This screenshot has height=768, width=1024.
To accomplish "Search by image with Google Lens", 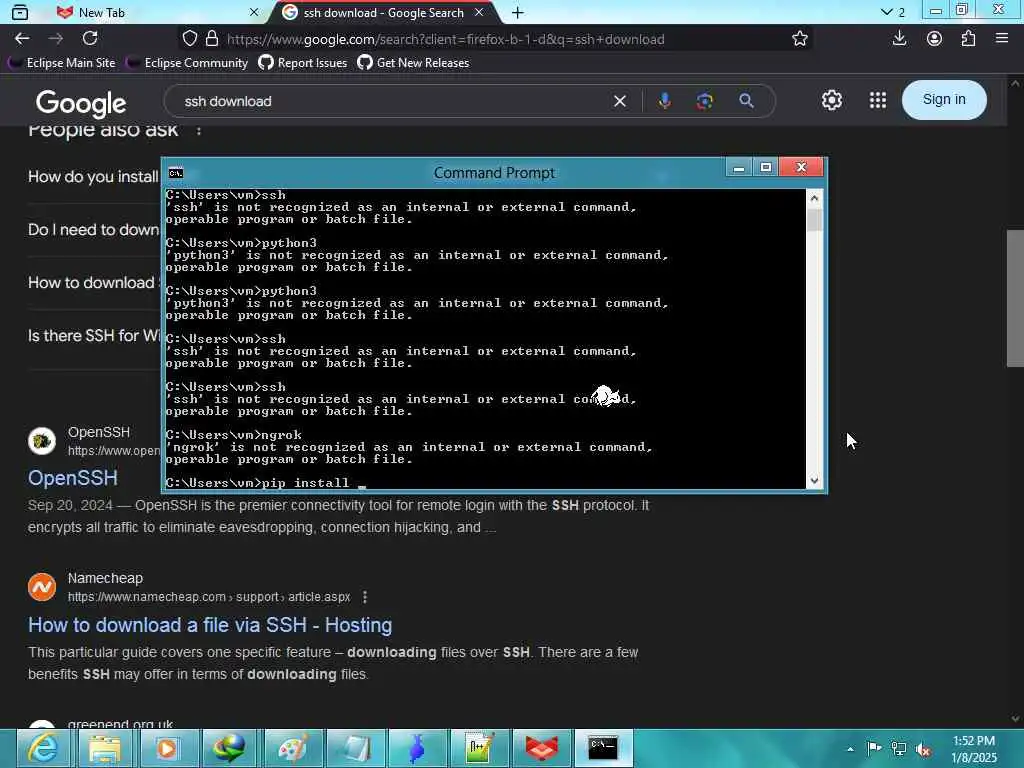I will (x=705, y=101).
